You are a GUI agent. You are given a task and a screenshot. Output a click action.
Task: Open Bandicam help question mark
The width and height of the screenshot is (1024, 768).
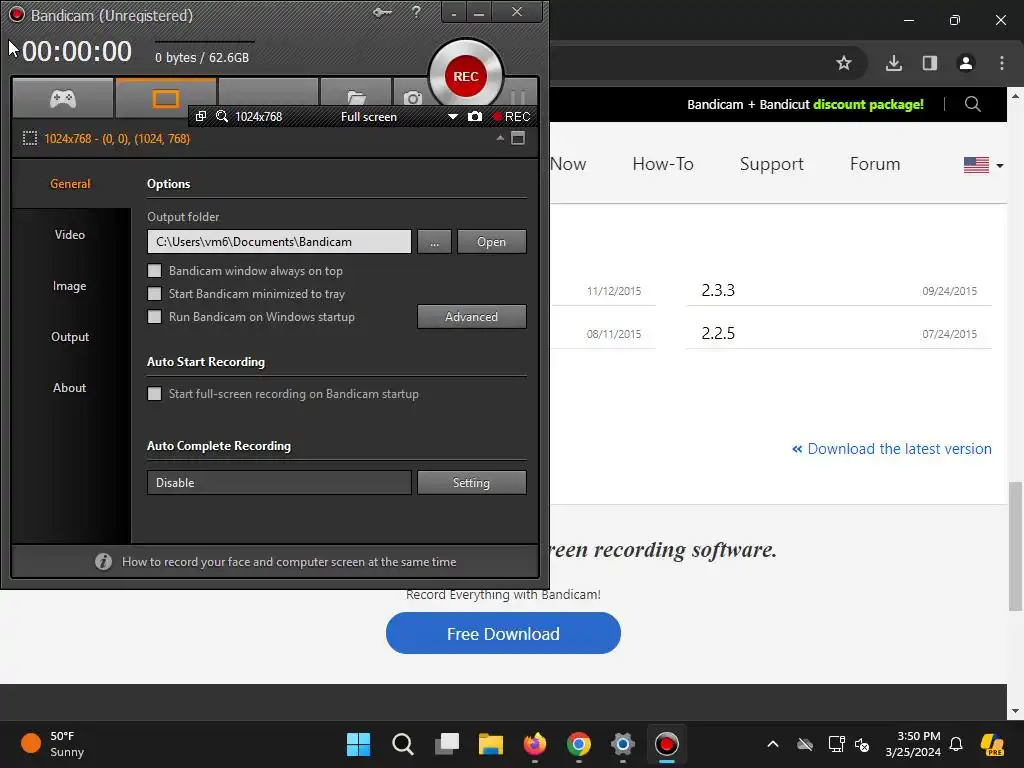click(x=416, y=12)
